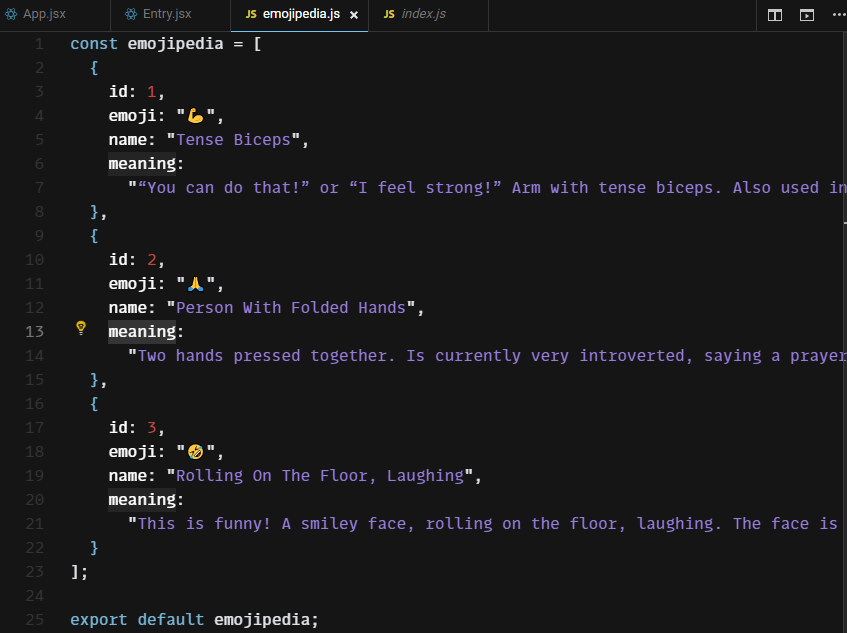847x633 pixels.
Task: Click the JS icon on emojipedia.js tab
Action: coord(251,14)
